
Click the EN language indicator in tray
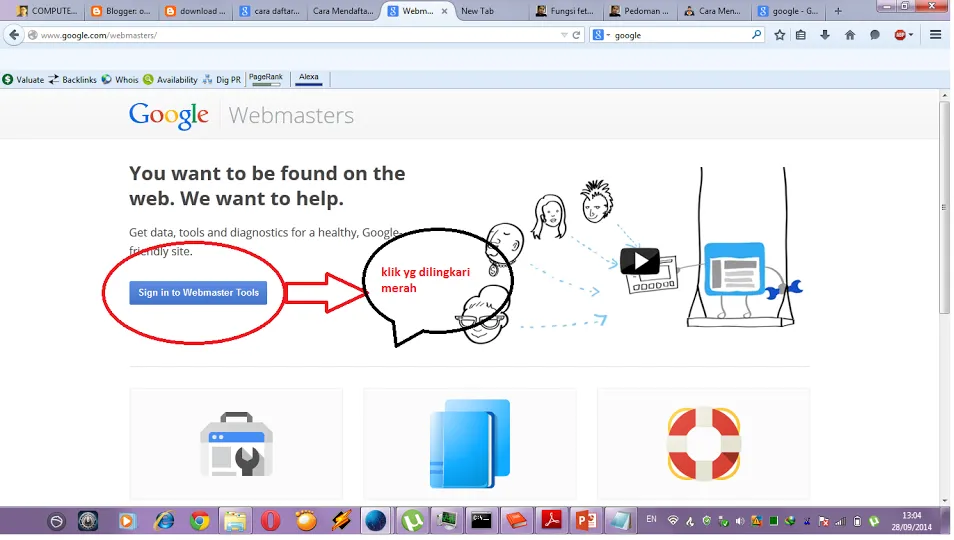(x=652, y=519)
